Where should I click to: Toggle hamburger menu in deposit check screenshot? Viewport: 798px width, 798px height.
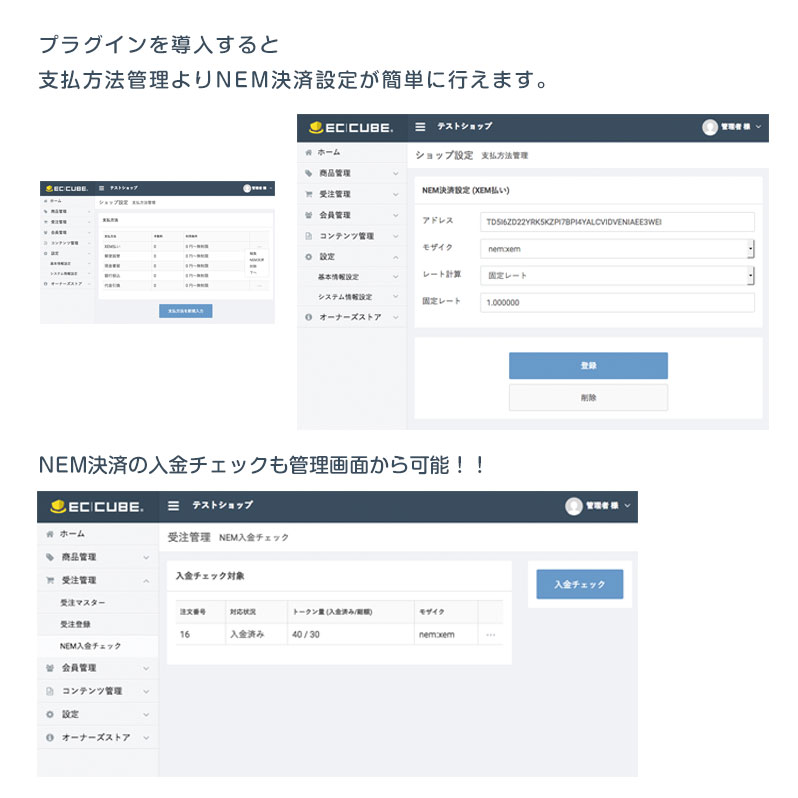(174, 506)
